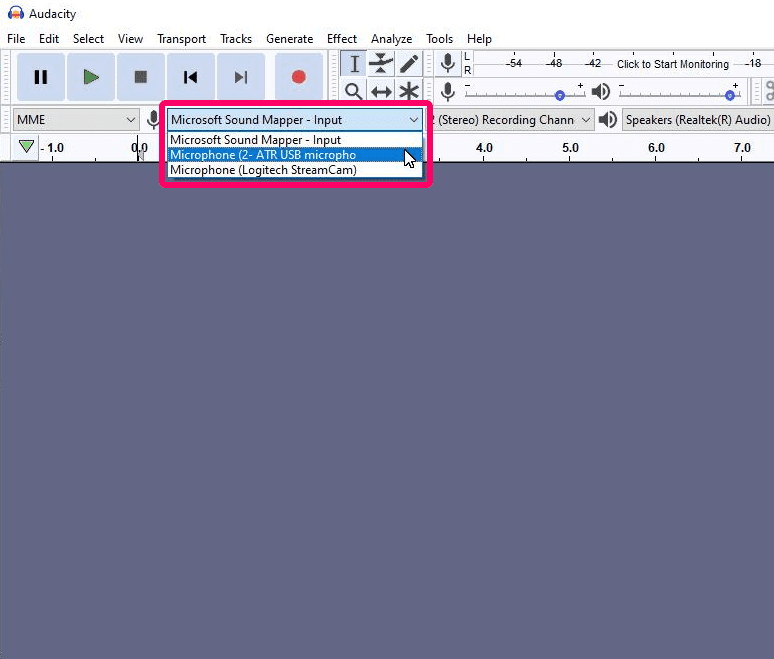Choose Microsoft Sound Mapper - Input from list
Viewport: 774px width, 659px height.
pyautogui.click(x=295, y=140)
